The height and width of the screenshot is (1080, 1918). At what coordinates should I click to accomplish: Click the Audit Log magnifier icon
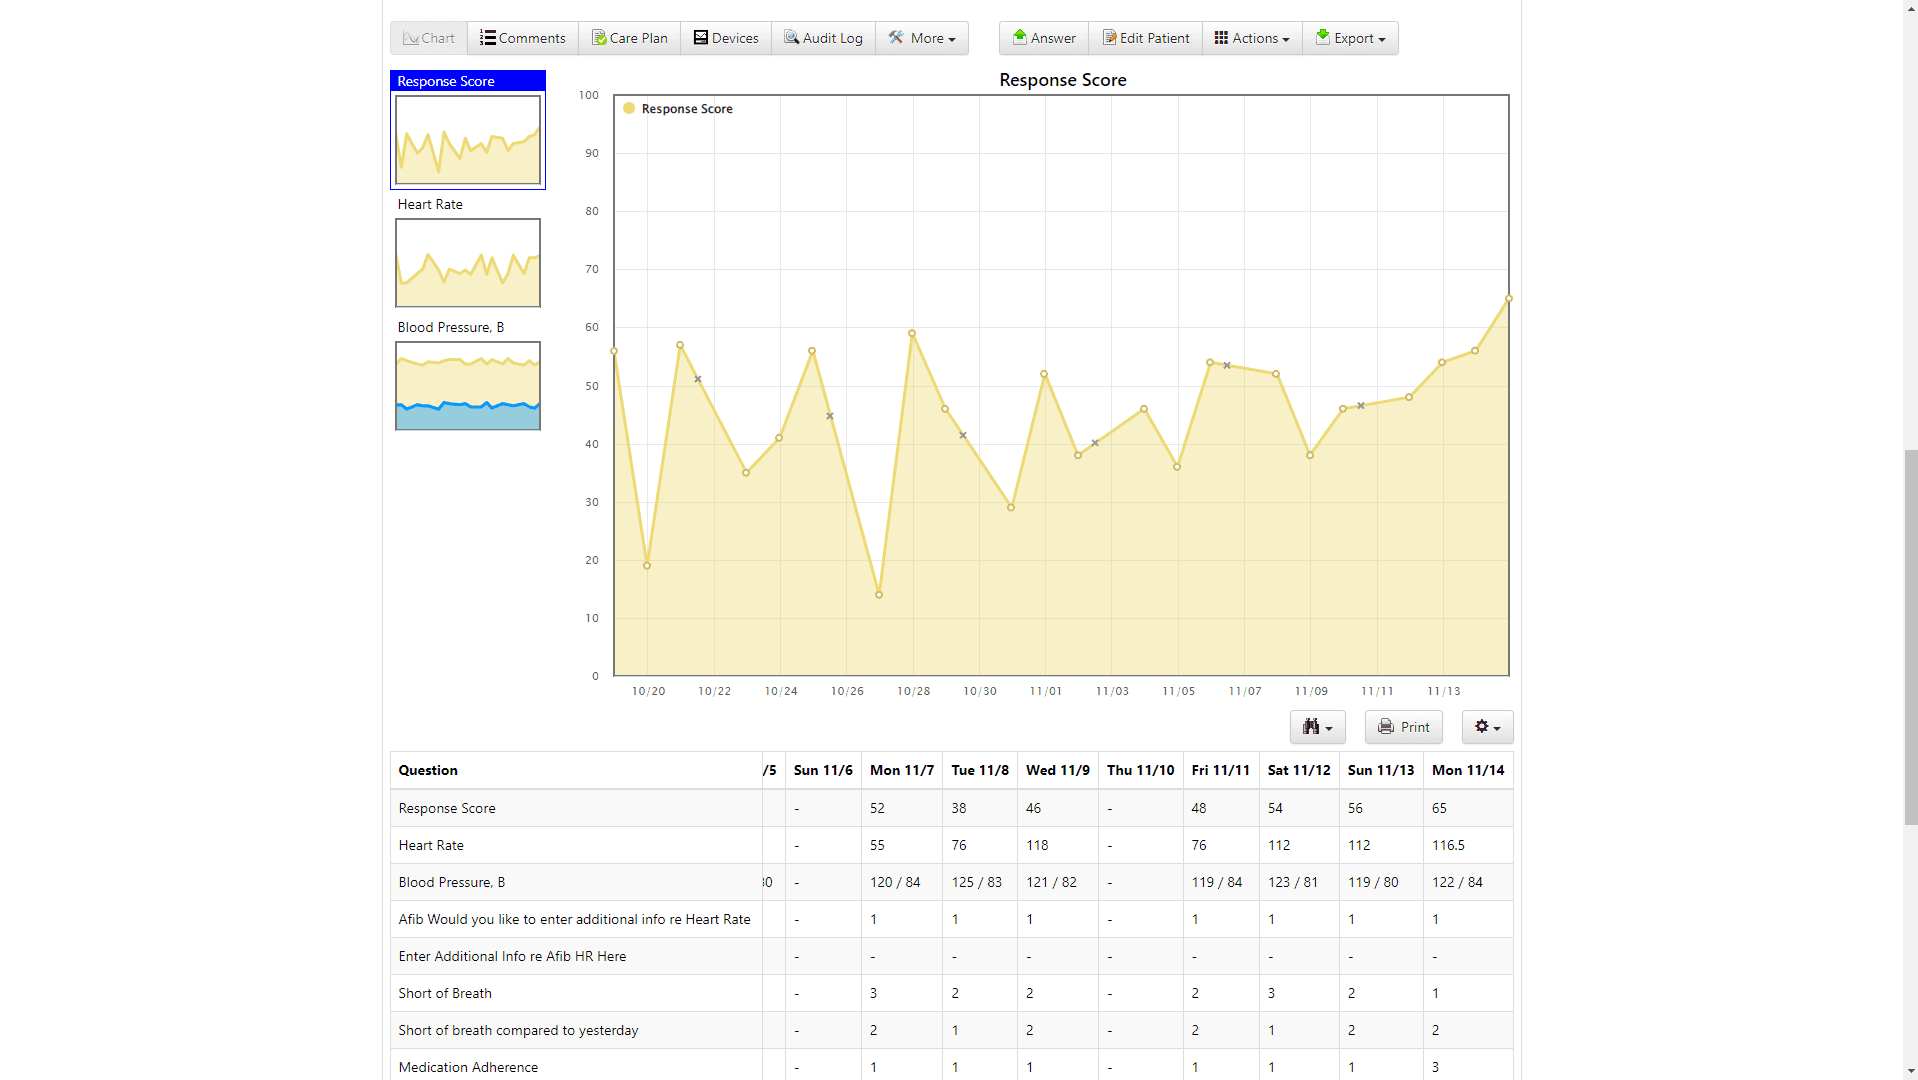tap(791, 38)
